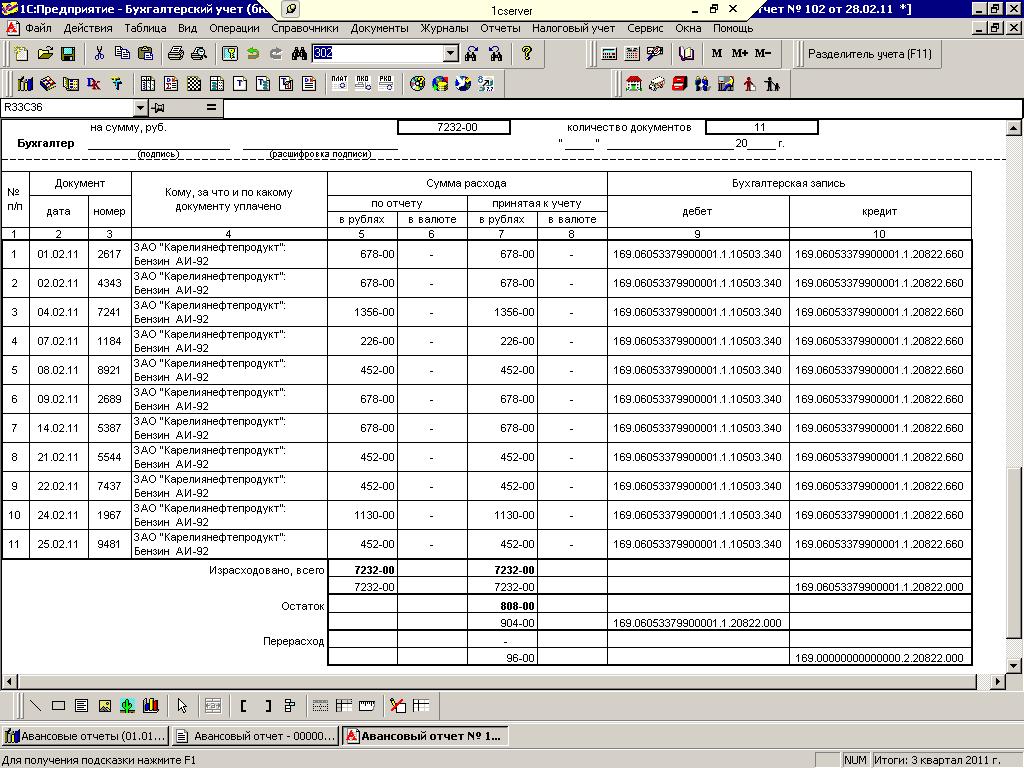Select the draw line tool icon
Image resolution: width=1024 pixels, height=768 pixels.
35,706
